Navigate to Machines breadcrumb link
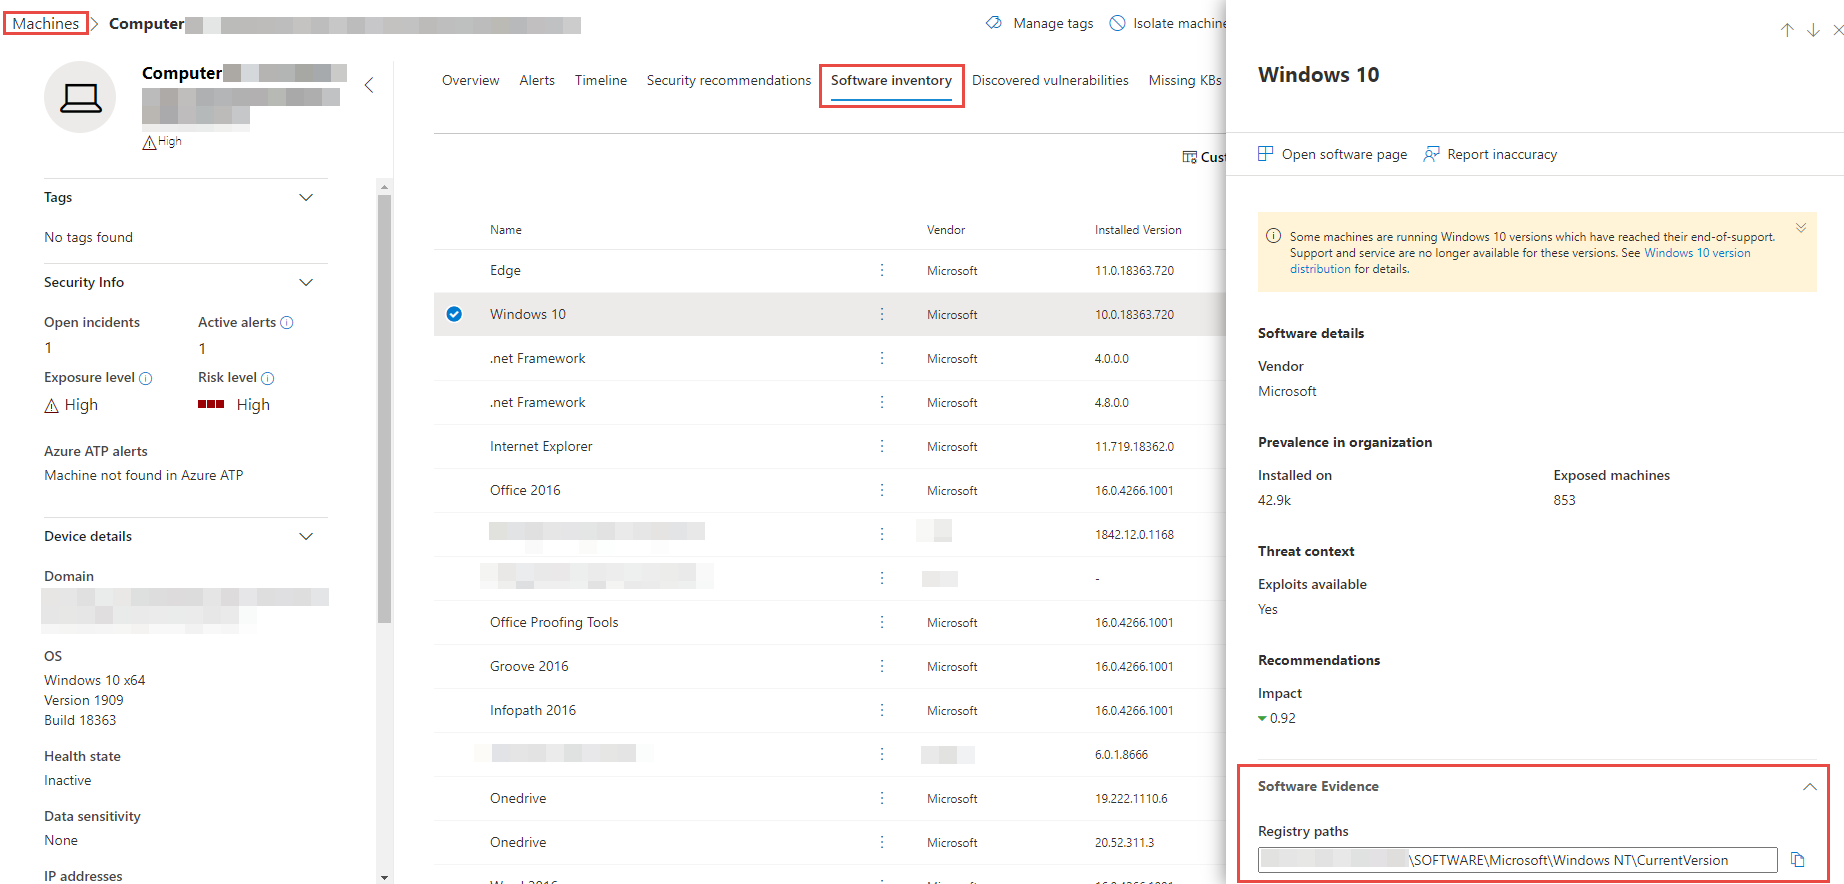1844x884 pixels. coord(46,23)
